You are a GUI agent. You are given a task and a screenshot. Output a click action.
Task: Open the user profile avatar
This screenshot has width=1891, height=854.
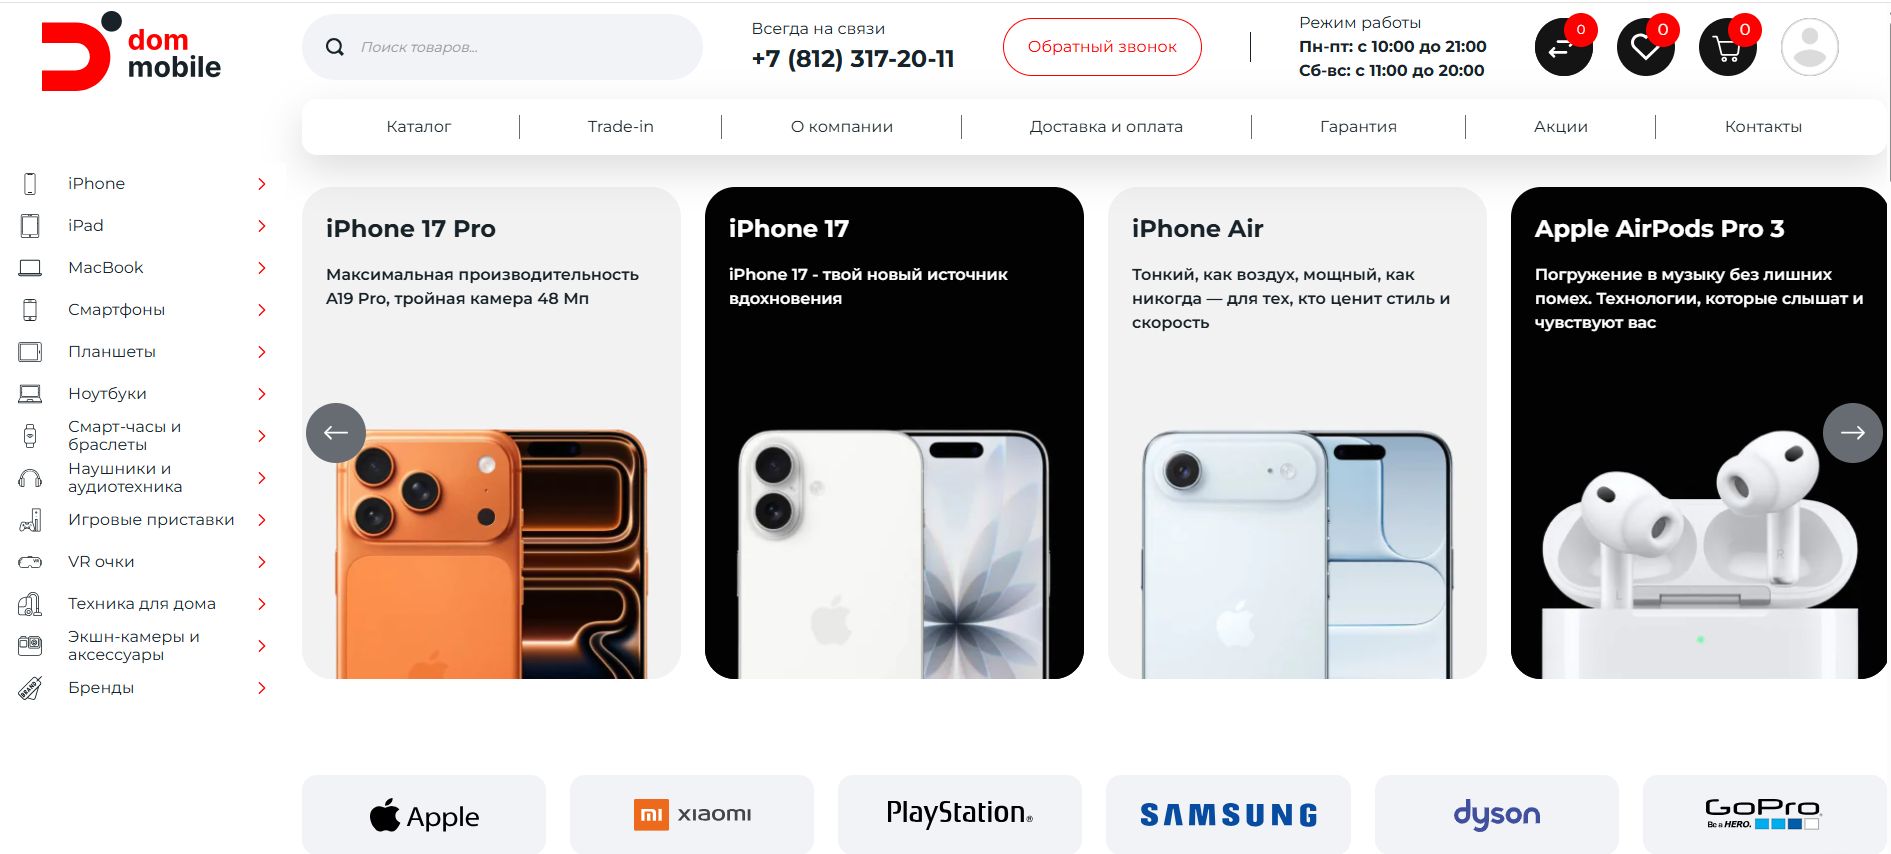click(1810, 47)
